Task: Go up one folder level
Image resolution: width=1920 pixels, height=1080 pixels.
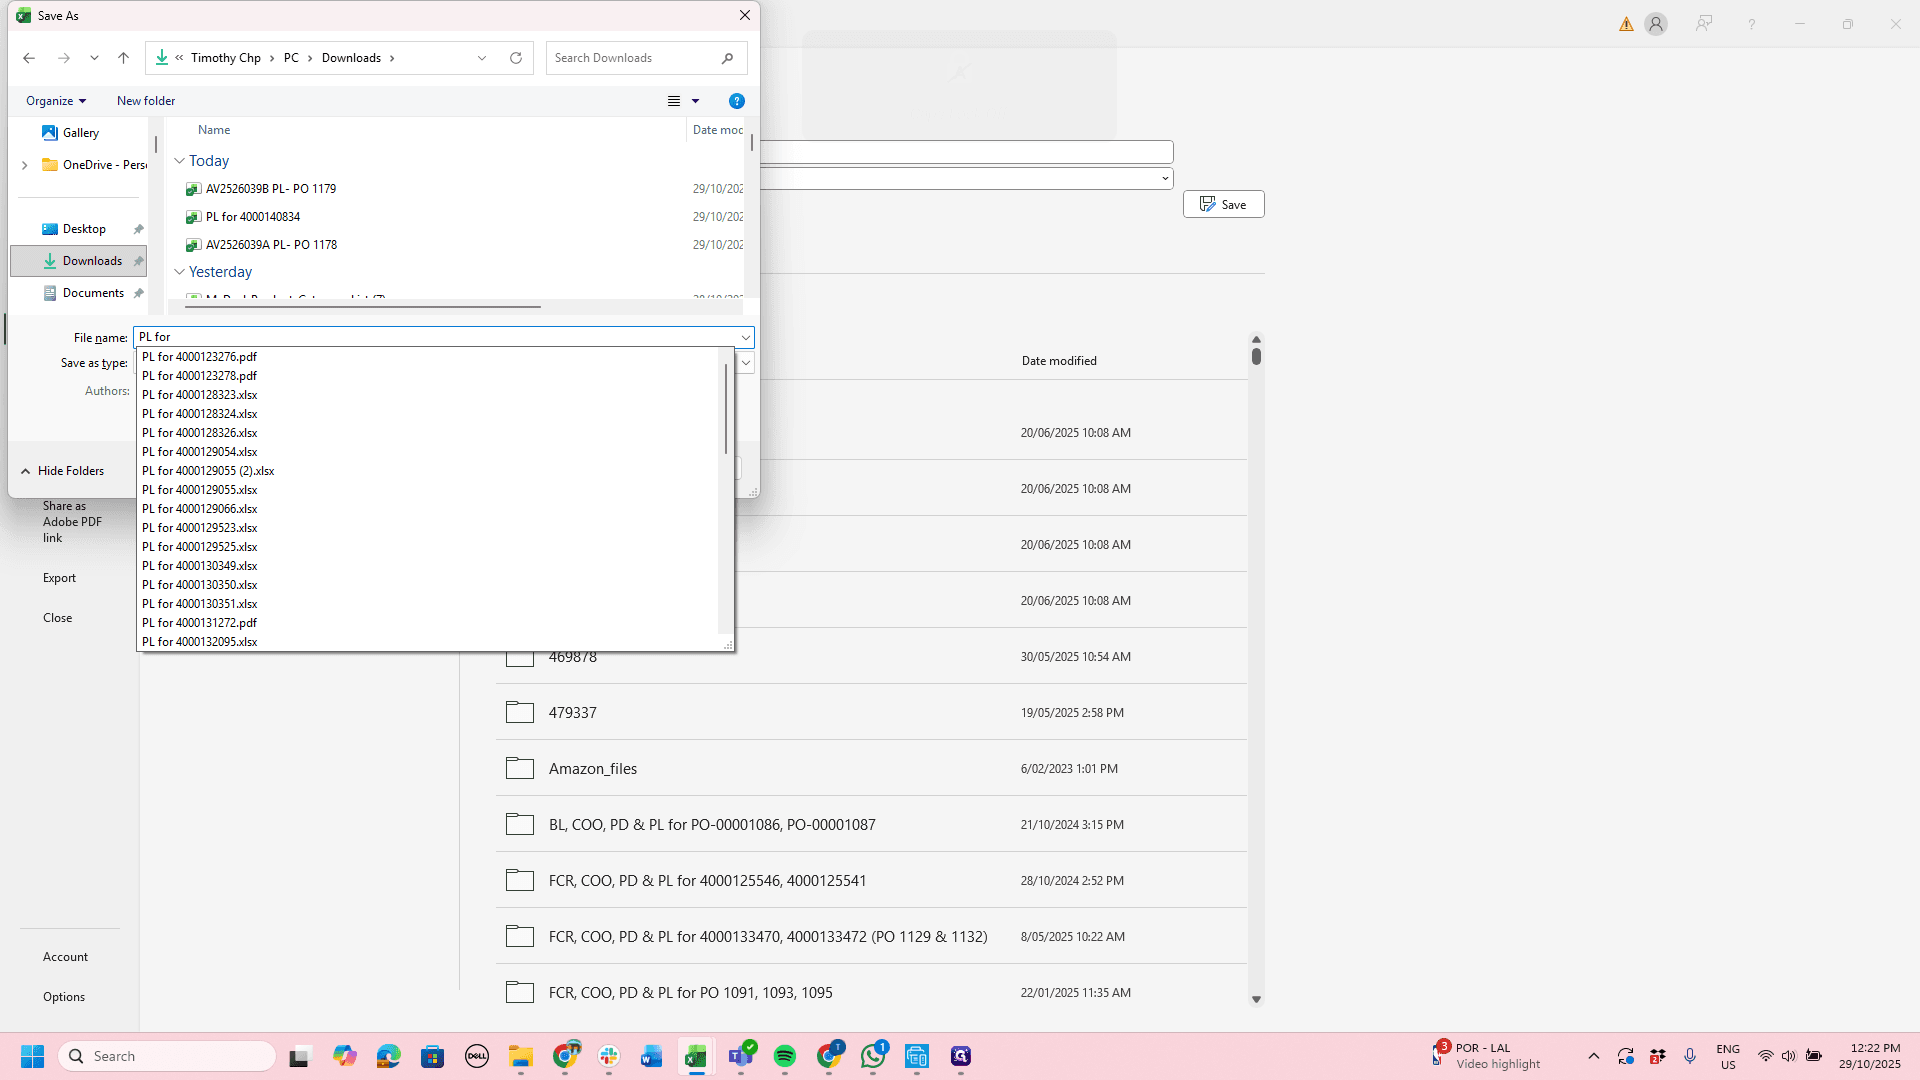Action: [x=124, y=58]
